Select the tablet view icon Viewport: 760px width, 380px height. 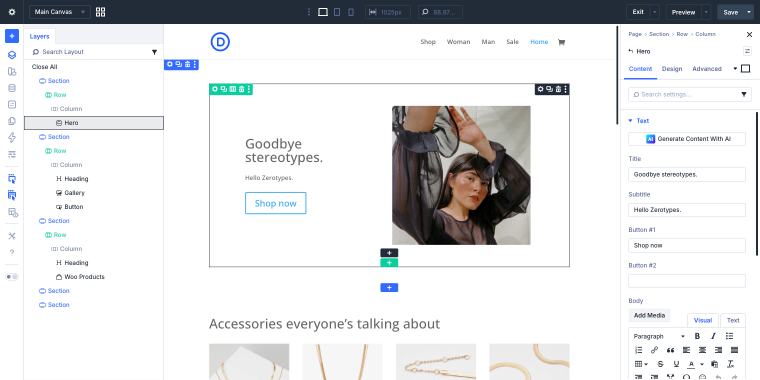pyautogui.click(x=337, y=12)
